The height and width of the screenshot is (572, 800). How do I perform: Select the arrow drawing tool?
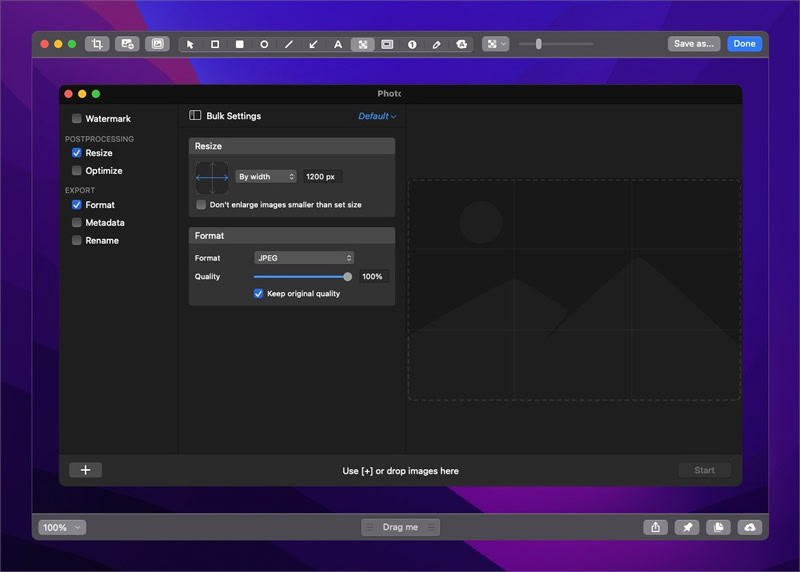click(x=313, y=44)
